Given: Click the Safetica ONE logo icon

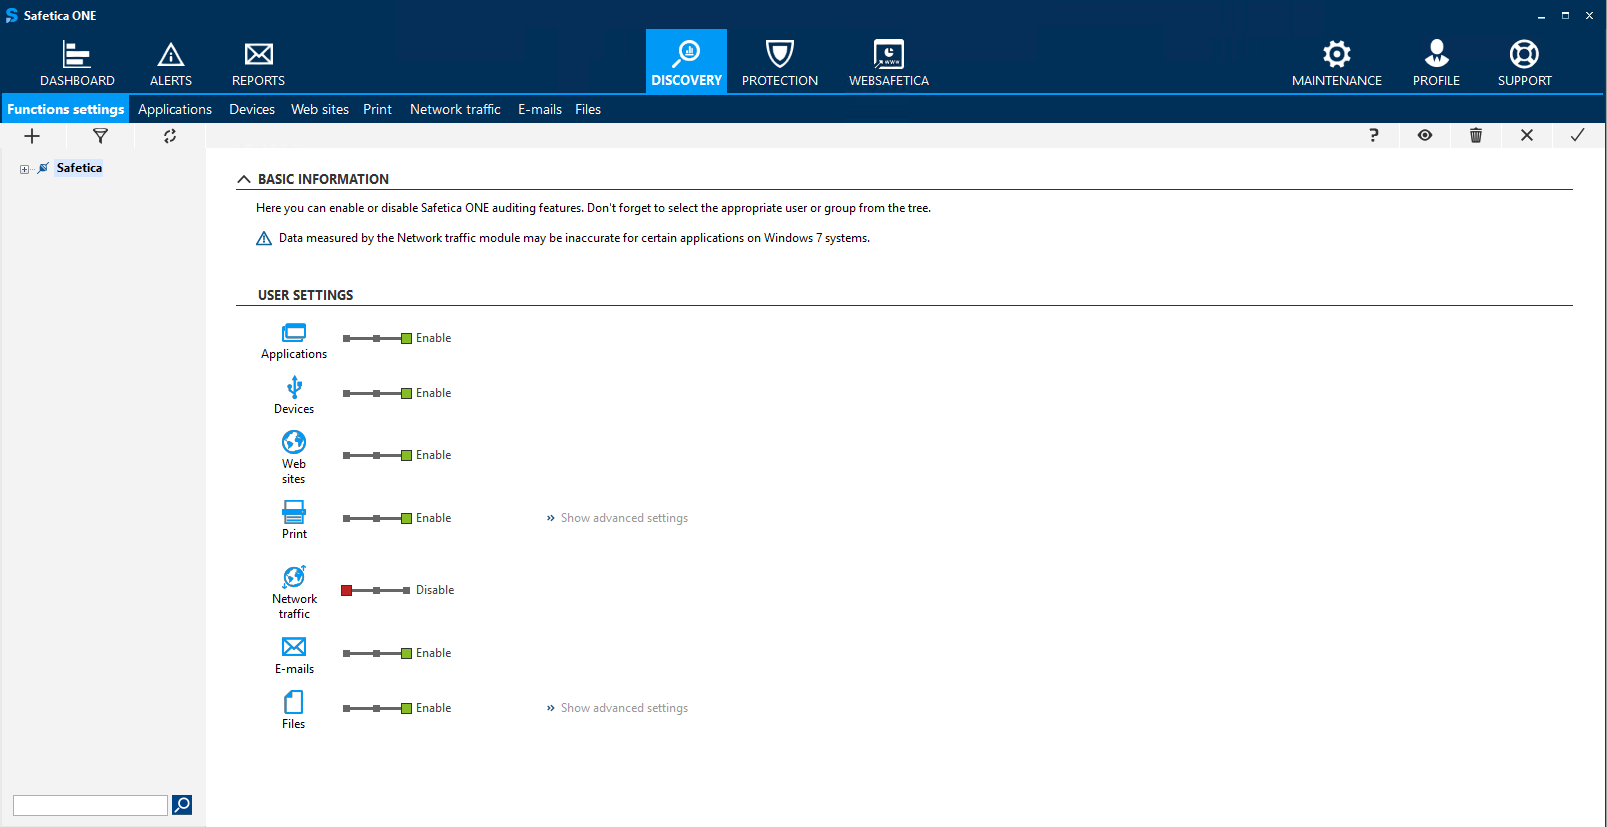Looking at the screenshot, I should pos(12,15).
